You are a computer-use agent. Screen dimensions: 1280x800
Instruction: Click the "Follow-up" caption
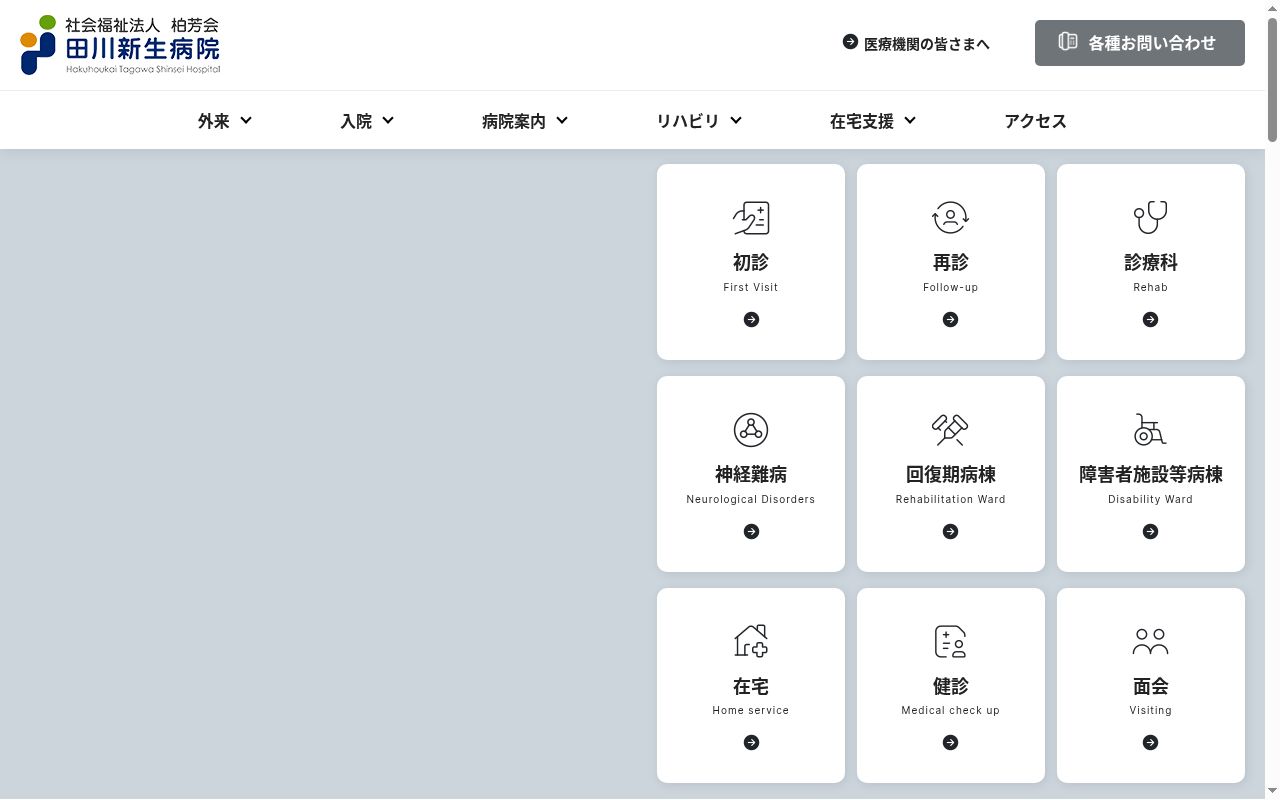coord(951,287)
